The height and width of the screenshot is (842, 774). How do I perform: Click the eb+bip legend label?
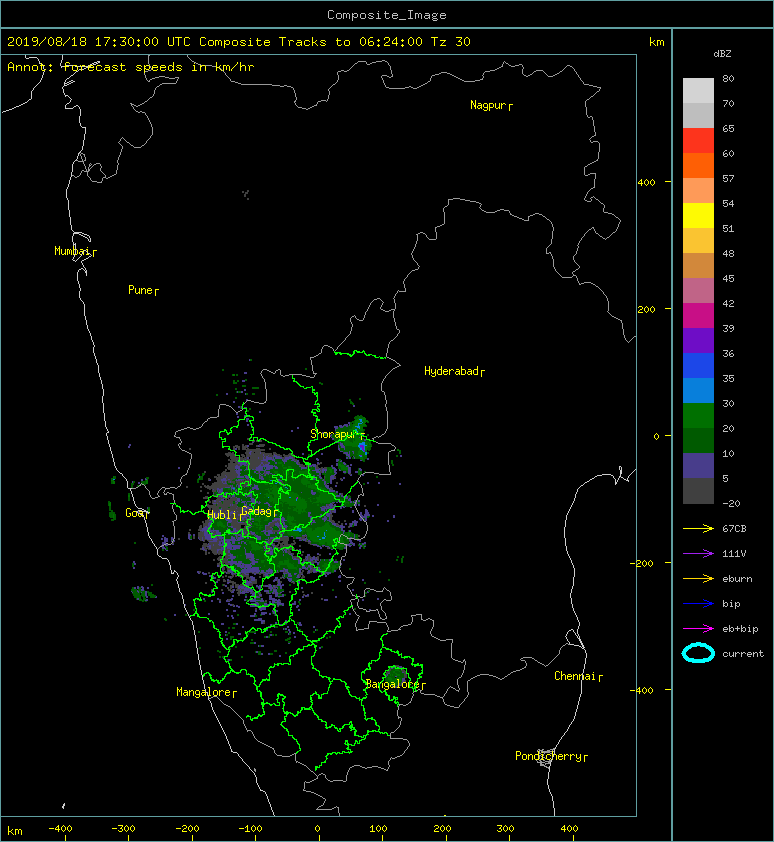(740, 629)
